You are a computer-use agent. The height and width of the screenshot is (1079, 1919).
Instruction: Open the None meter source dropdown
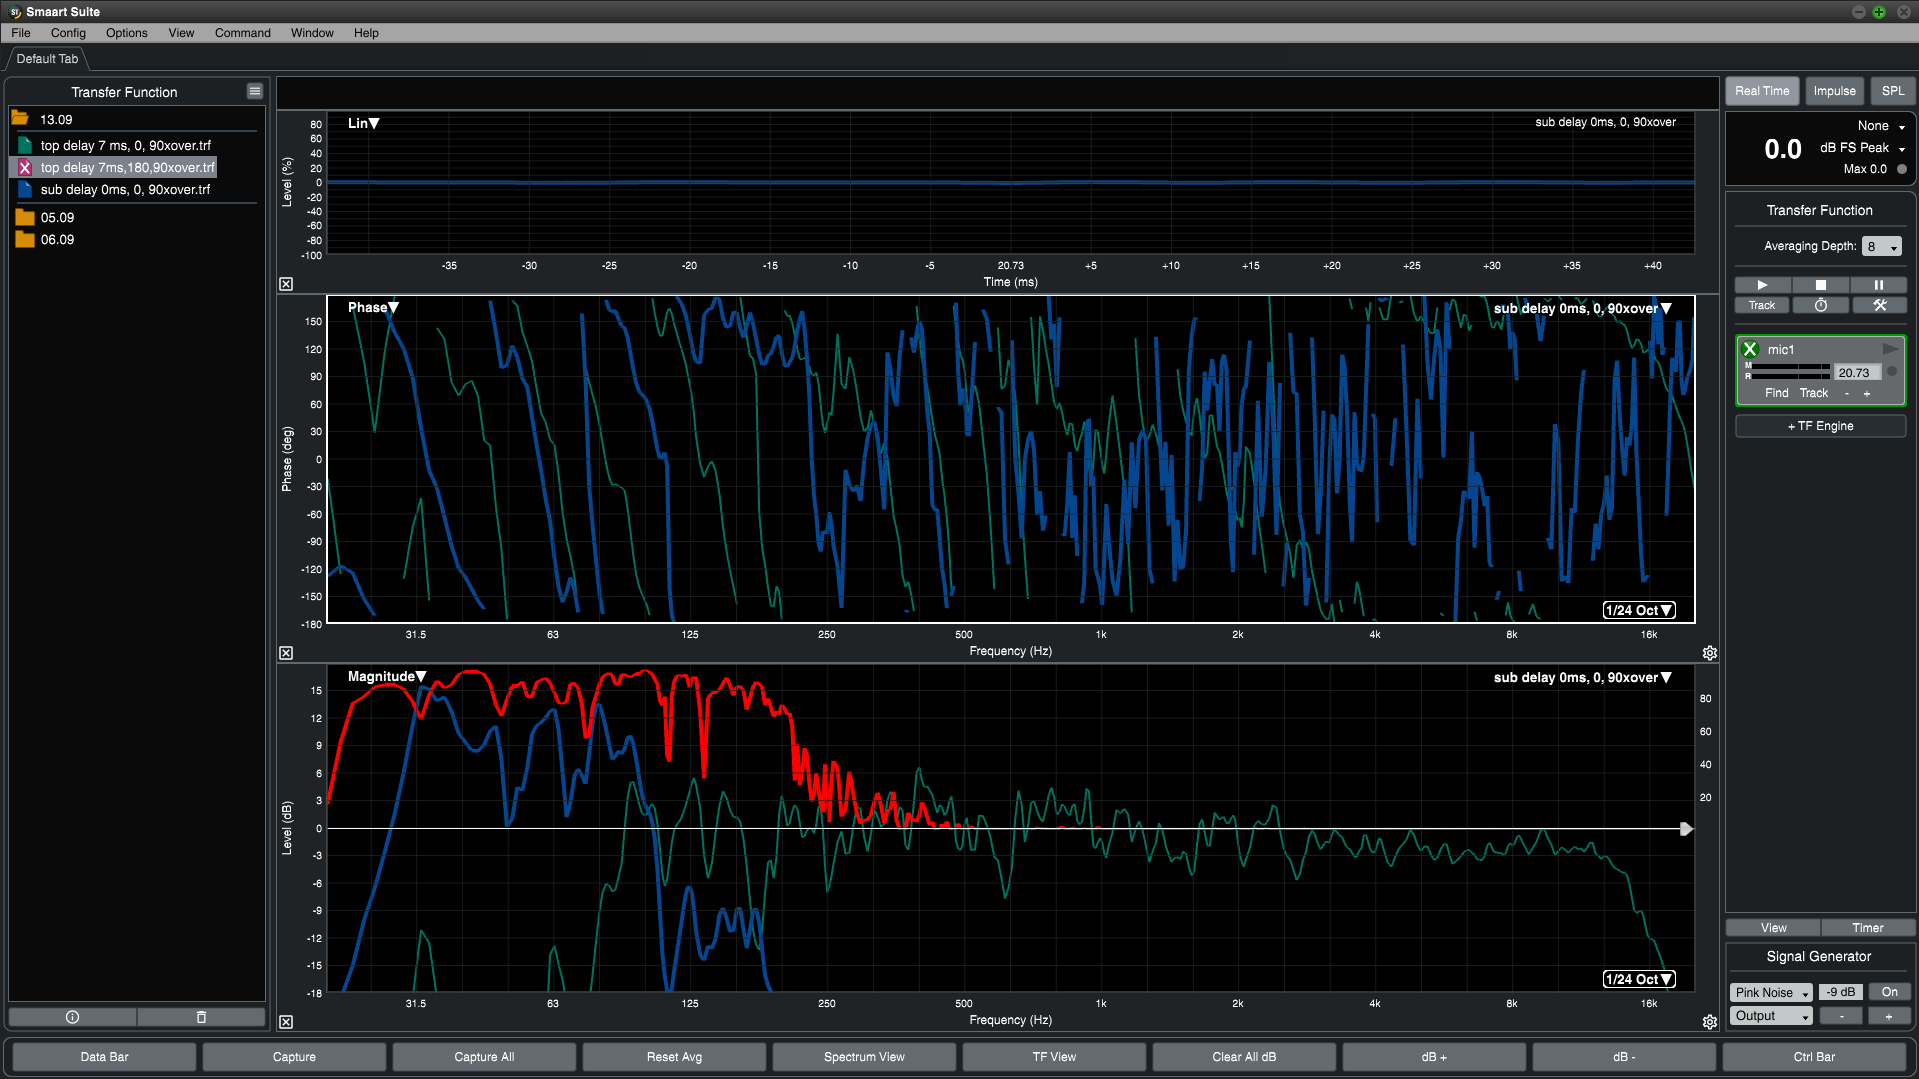coord(1881,126)
